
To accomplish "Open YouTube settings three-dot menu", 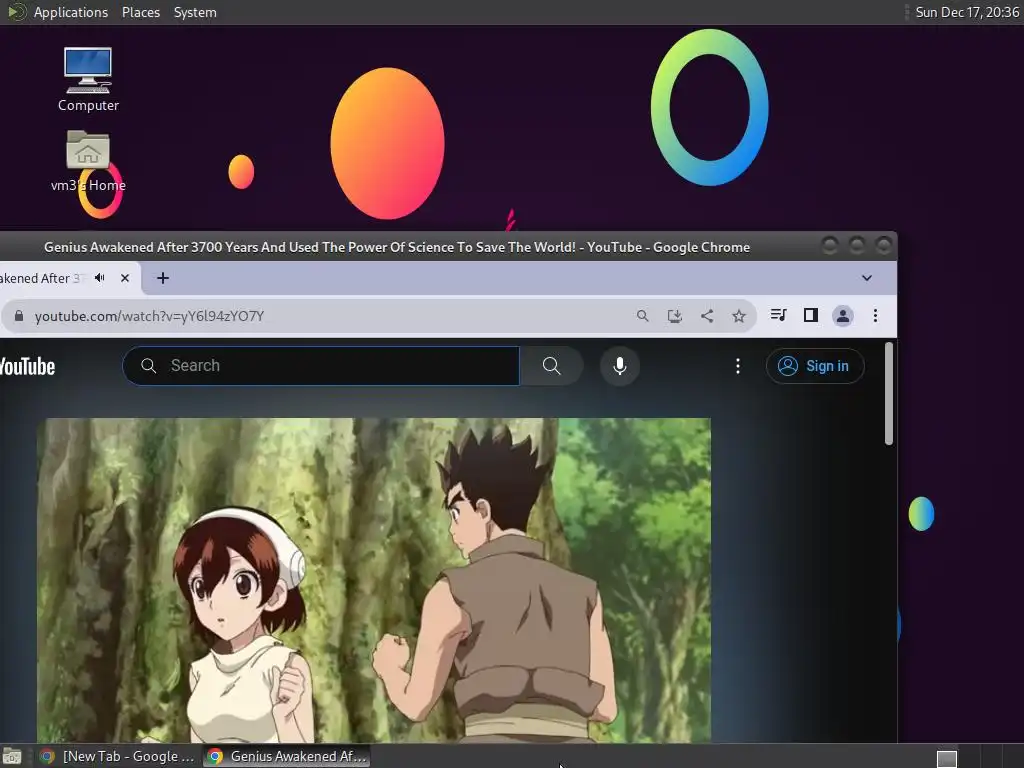I will (738, 366).
